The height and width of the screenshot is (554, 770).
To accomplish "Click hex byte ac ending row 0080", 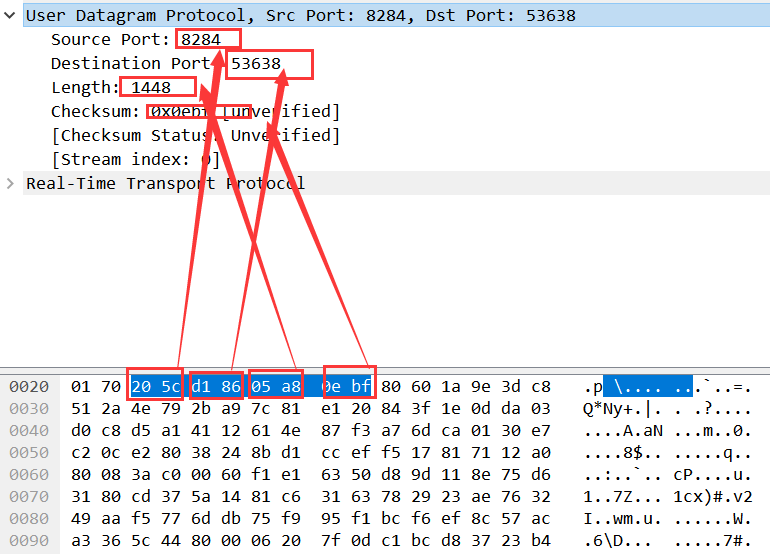I will point(541,519).
